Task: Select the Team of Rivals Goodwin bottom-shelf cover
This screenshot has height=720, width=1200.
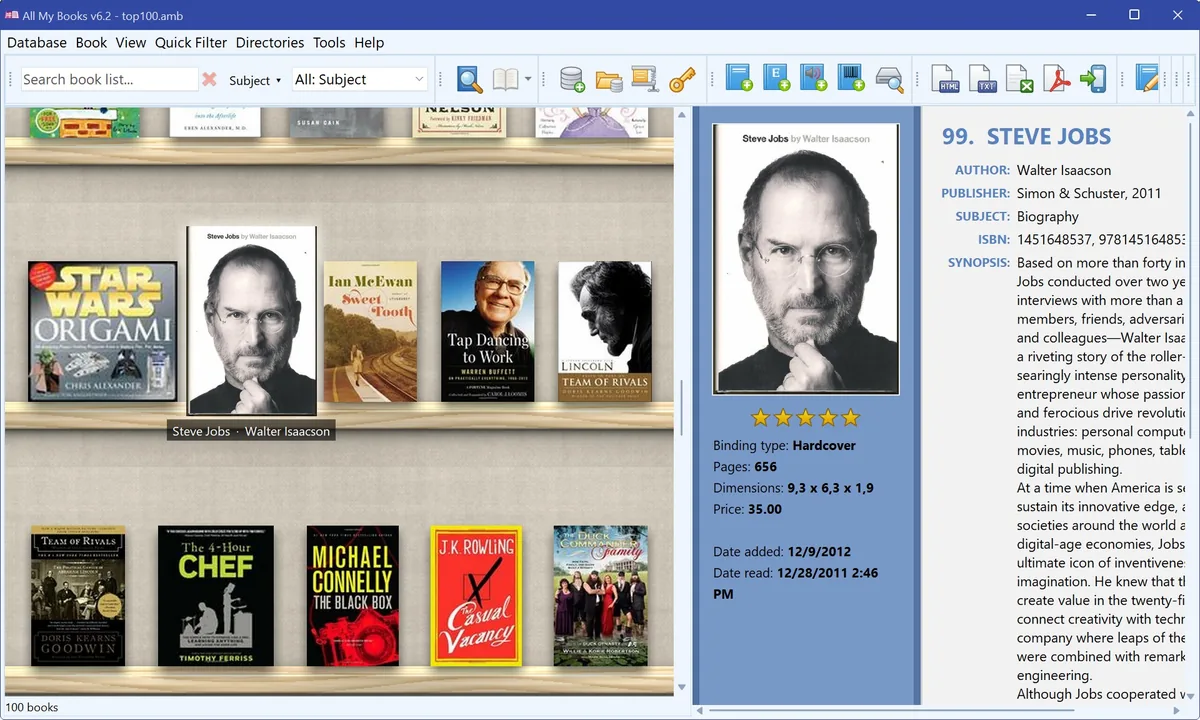Action: (78, 596)
